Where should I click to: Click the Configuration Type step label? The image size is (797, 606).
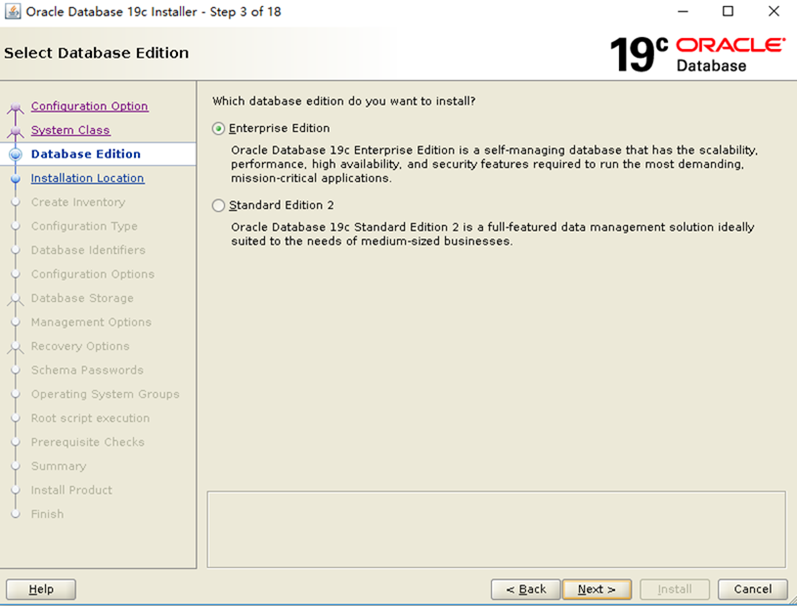click(x=84, y=226)
